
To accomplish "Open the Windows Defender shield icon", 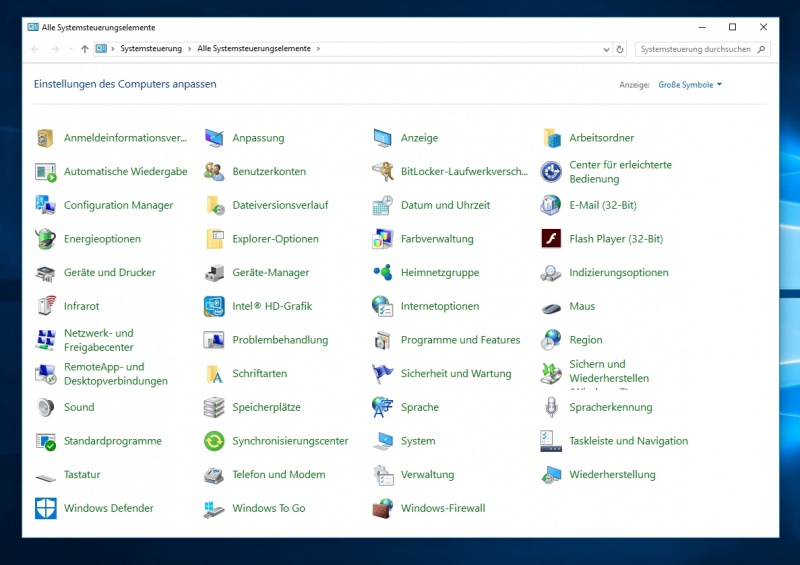I will (45, 508).
